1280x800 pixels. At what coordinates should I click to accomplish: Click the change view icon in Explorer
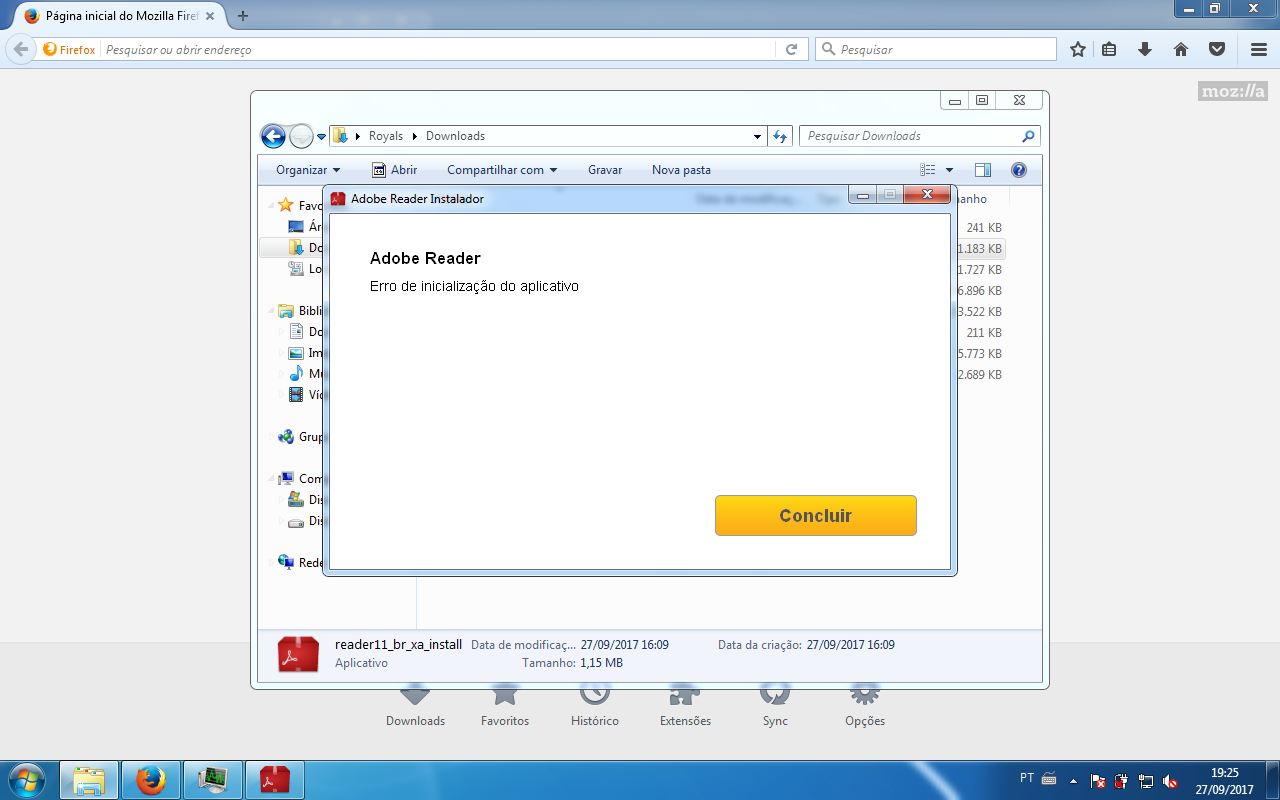pyautogui.click(x=928, y=170)
